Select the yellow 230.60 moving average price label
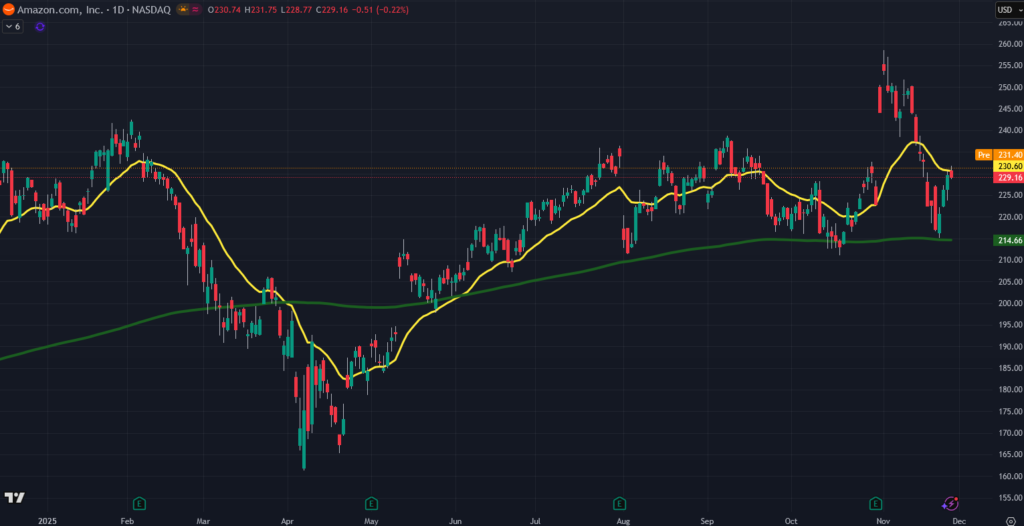Image resolution: width=1024 pixels, height=526 pixels. 1008,167
